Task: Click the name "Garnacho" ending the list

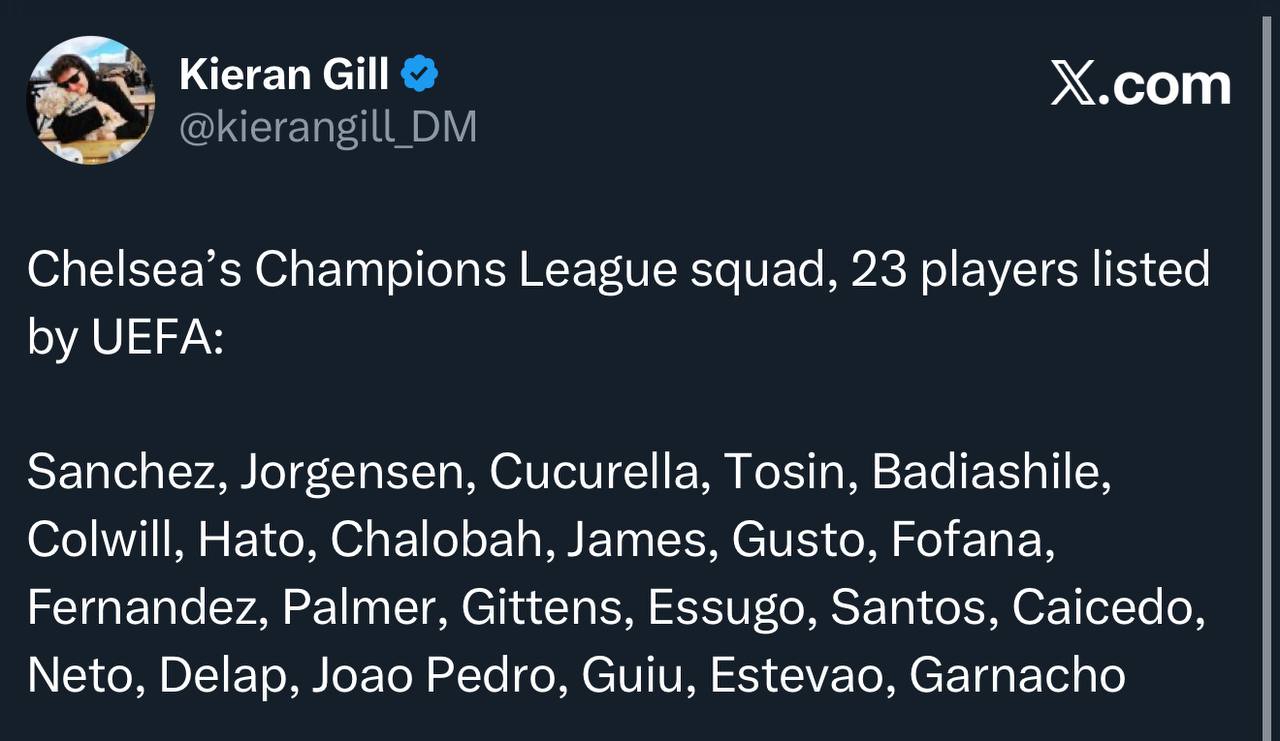Action: tap(1017, 677)
